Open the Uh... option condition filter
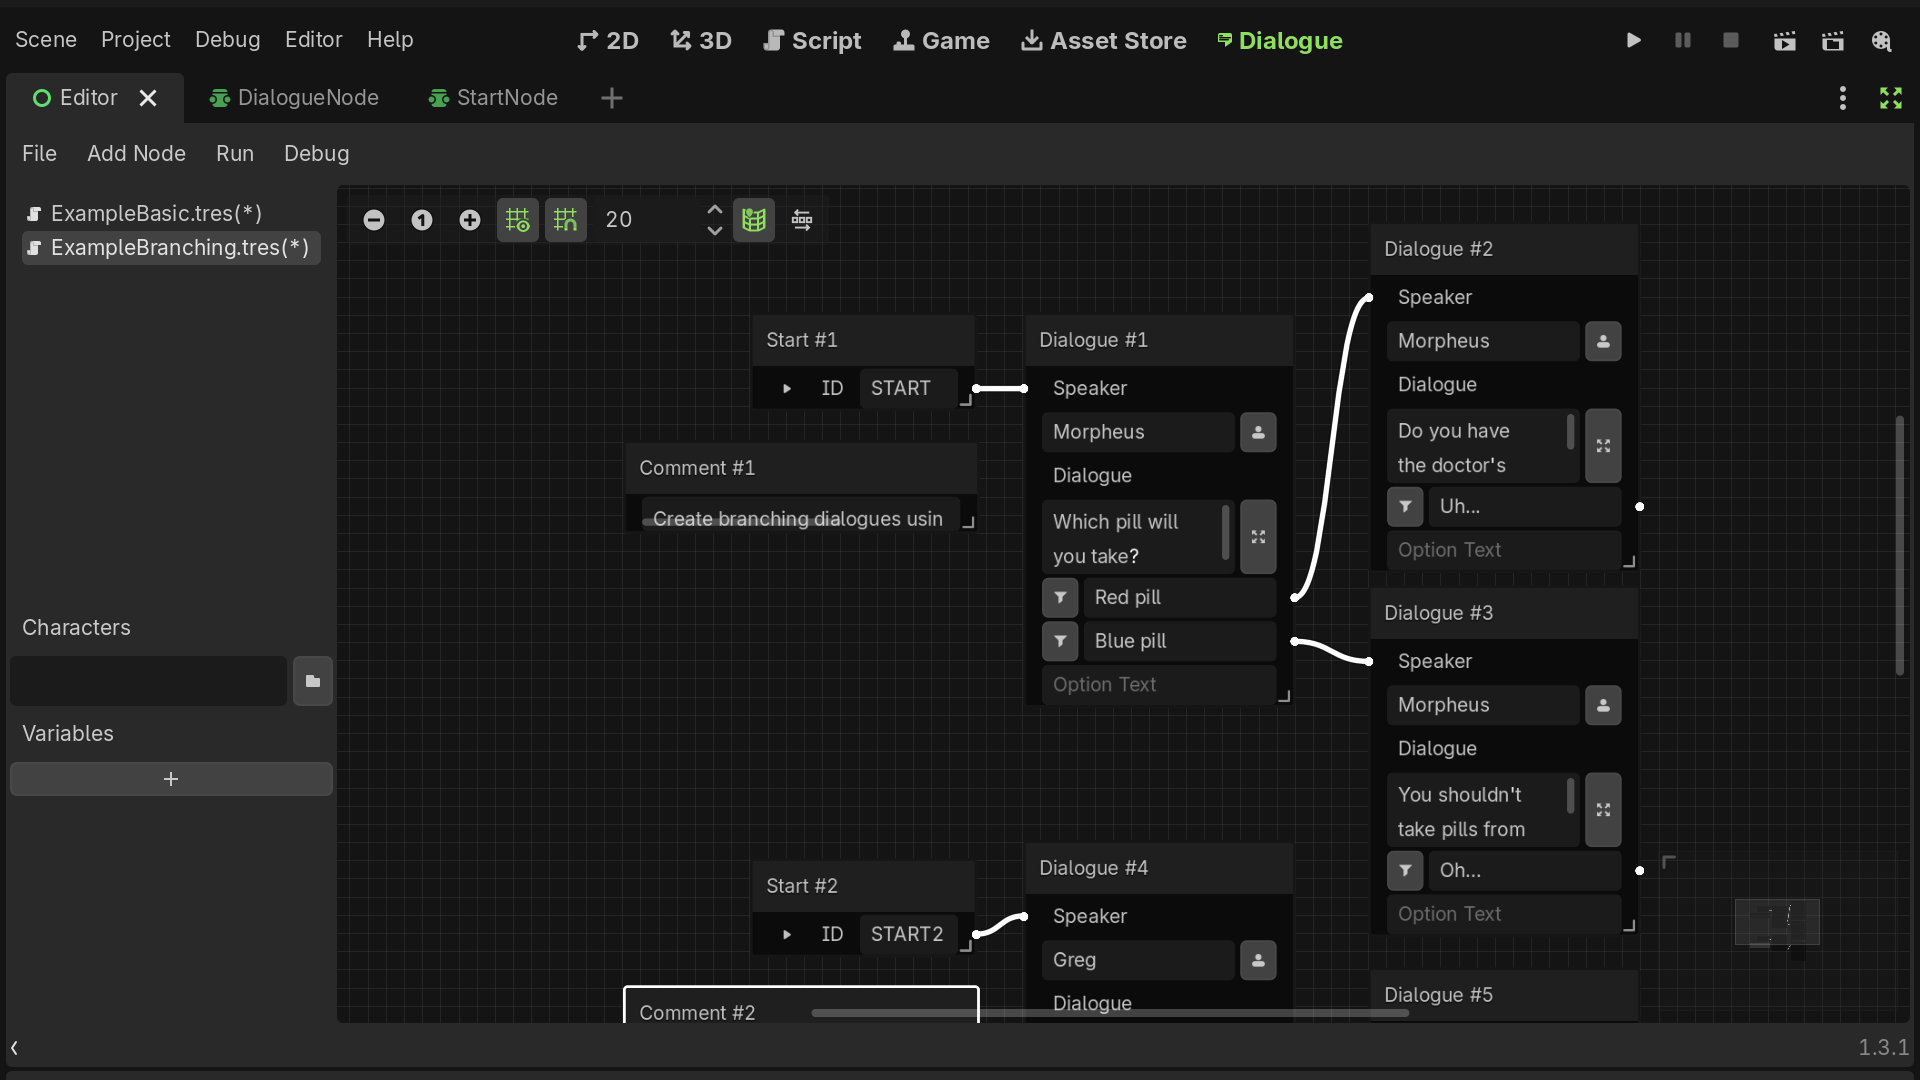This screenshot has height=1080, width=1920. 1405,506
